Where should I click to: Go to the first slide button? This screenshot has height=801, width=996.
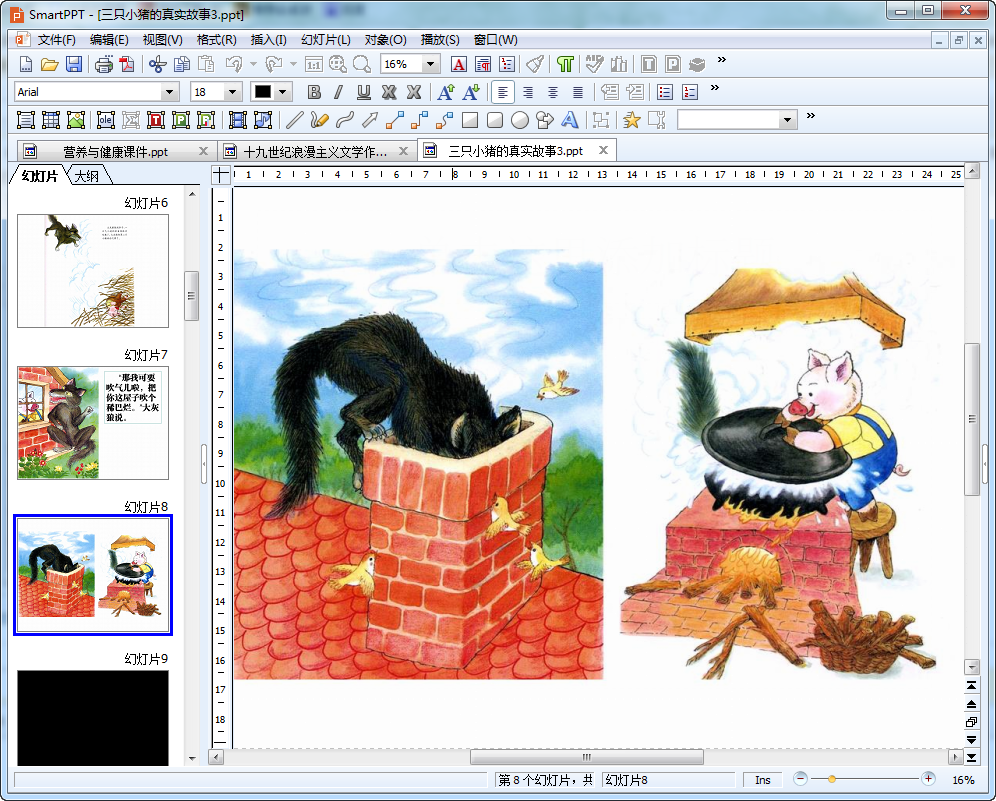click(x=971, y=685)
